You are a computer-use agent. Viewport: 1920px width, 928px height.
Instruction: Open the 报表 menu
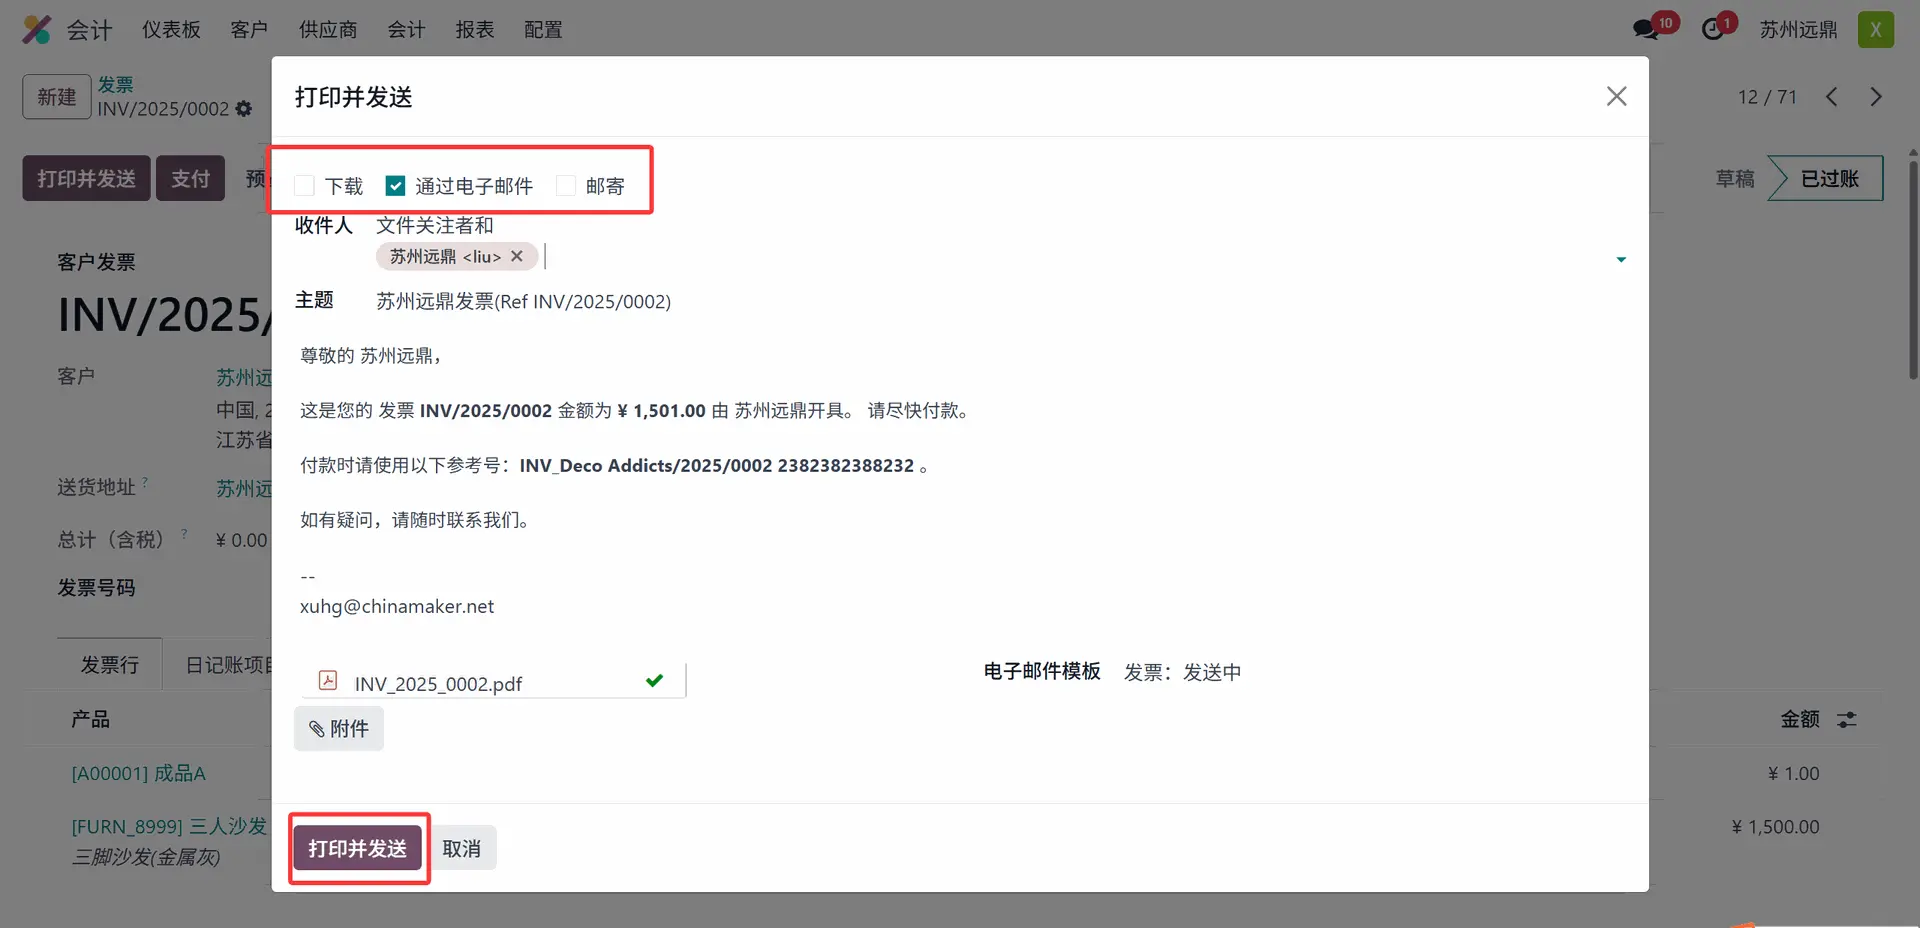(474, 30)
